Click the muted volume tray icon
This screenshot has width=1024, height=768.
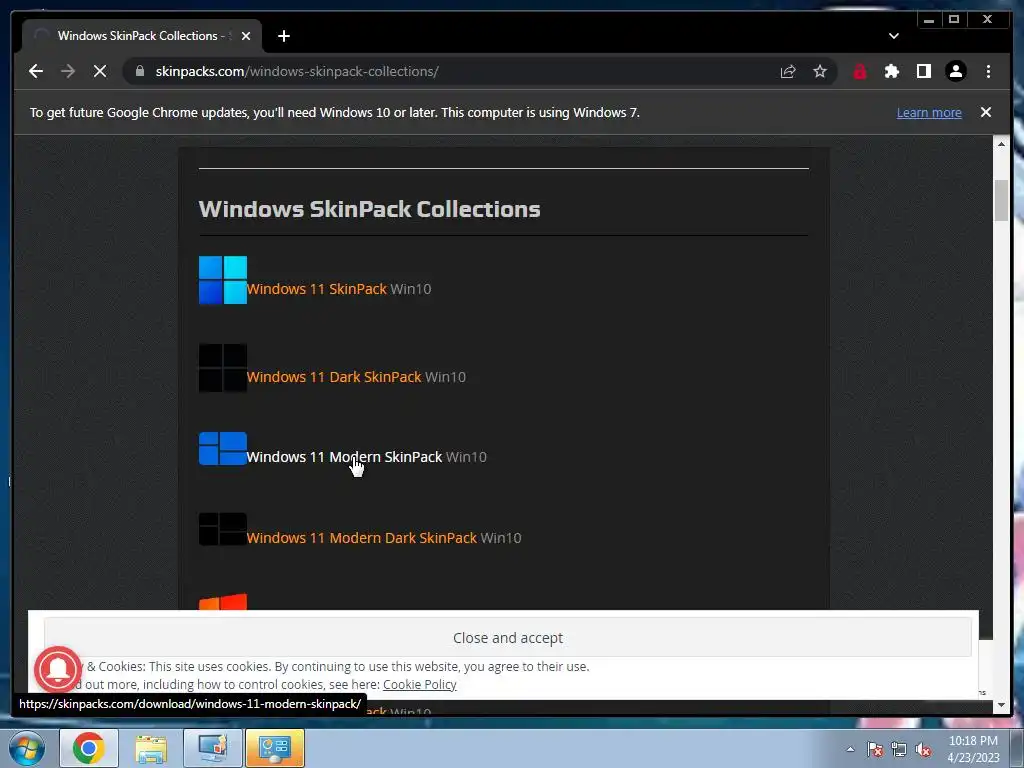point(923,749)
